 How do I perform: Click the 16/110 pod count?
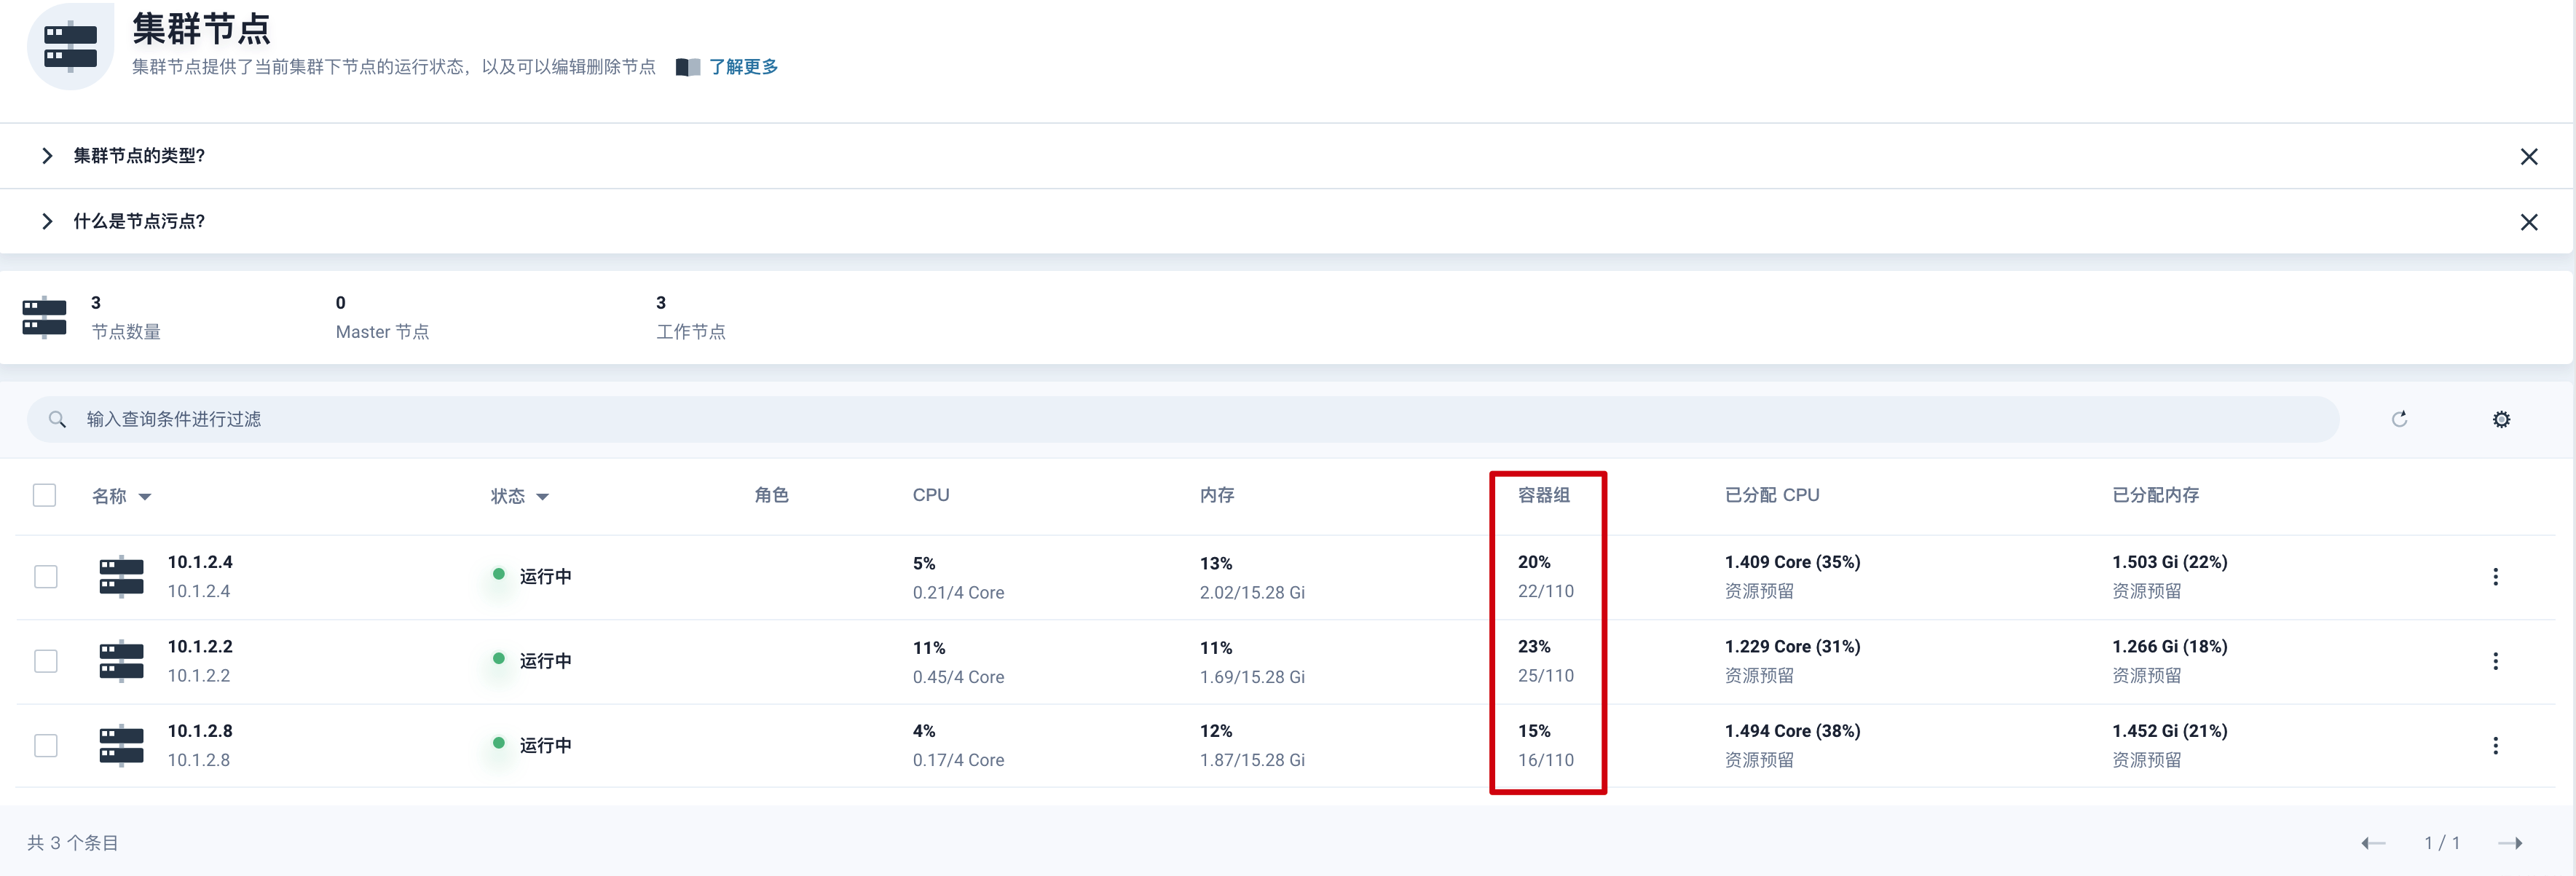coord(1546,760)
